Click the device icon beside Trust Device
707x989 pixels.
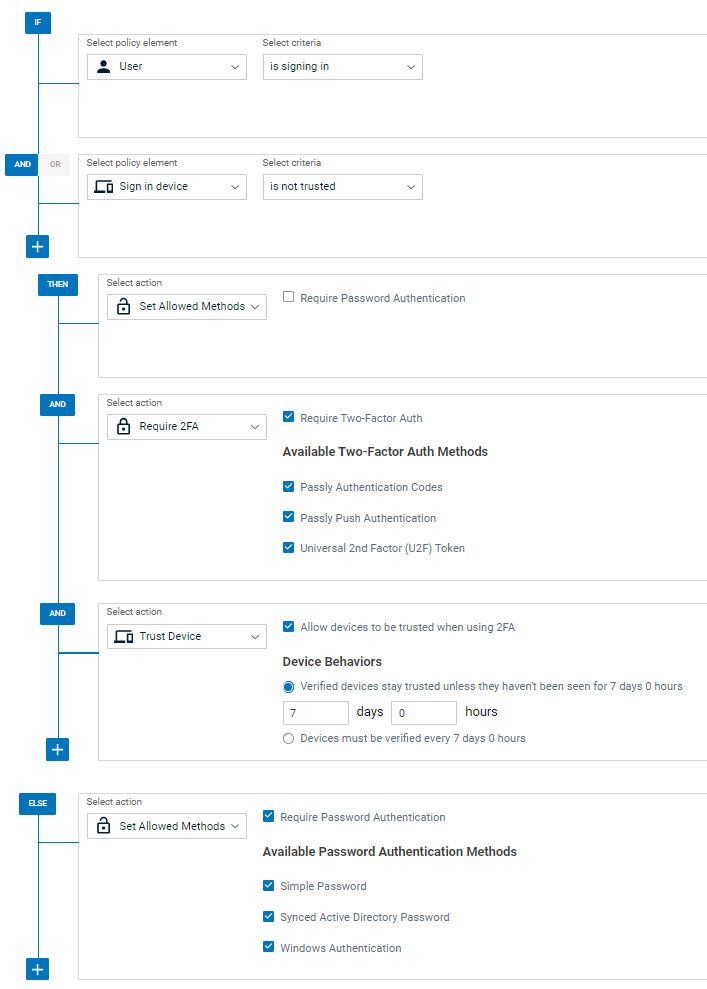pyautogui.click(x=124, y=636)
